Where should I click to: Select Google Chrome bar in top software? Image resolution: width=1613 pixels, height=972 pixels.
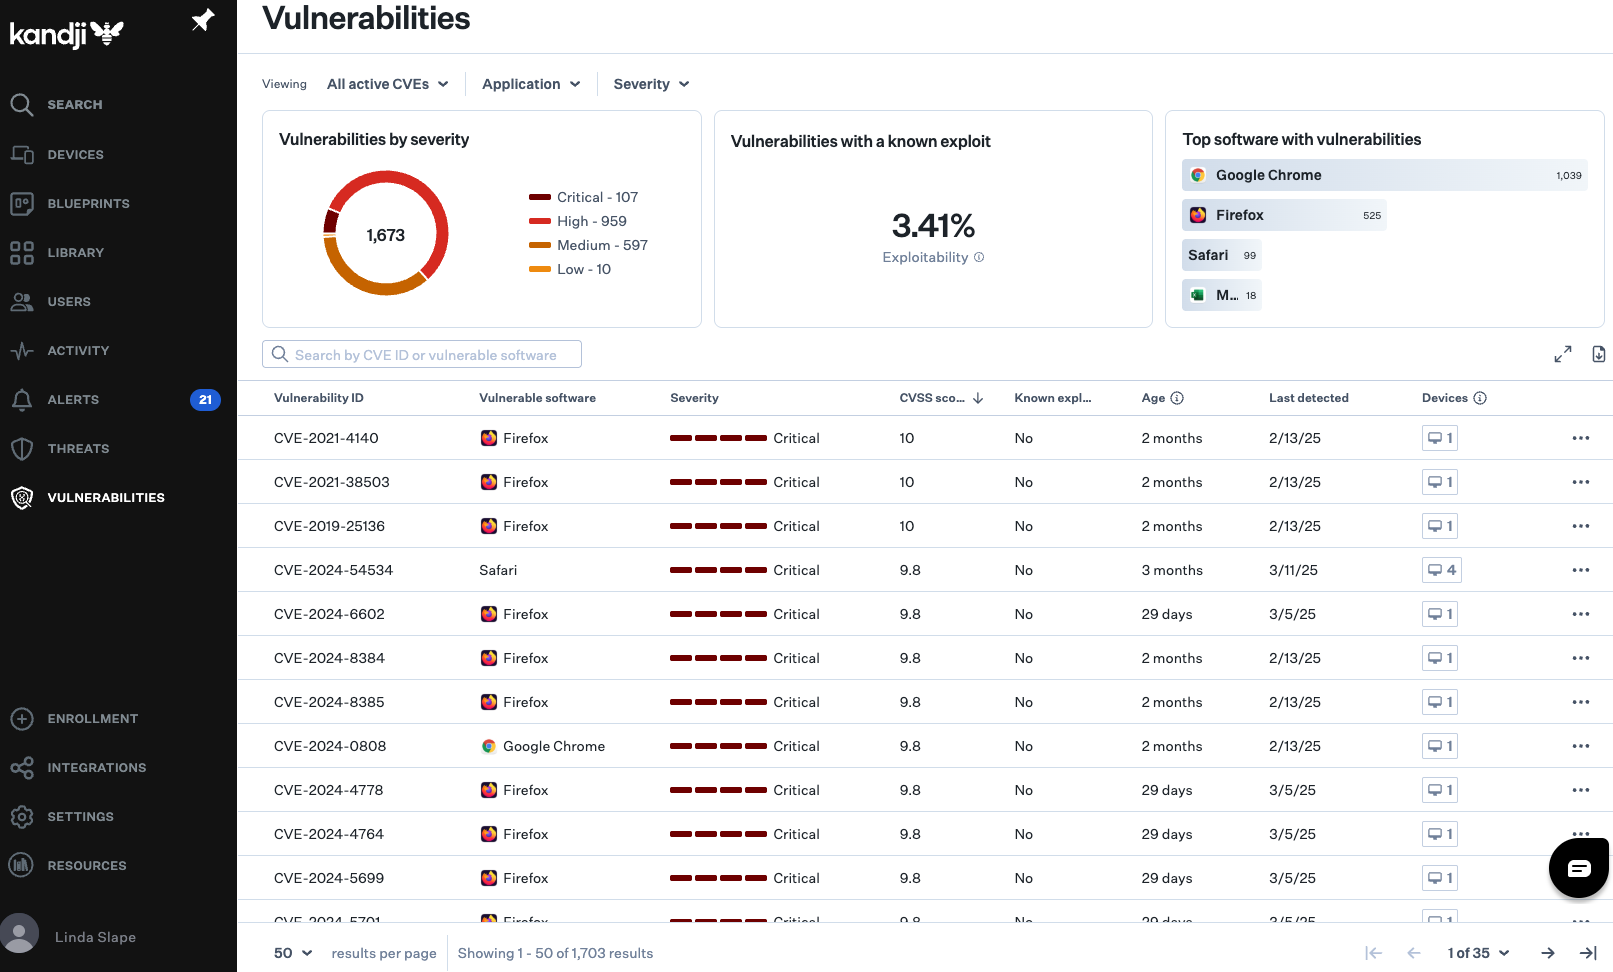pos(1384,175)
